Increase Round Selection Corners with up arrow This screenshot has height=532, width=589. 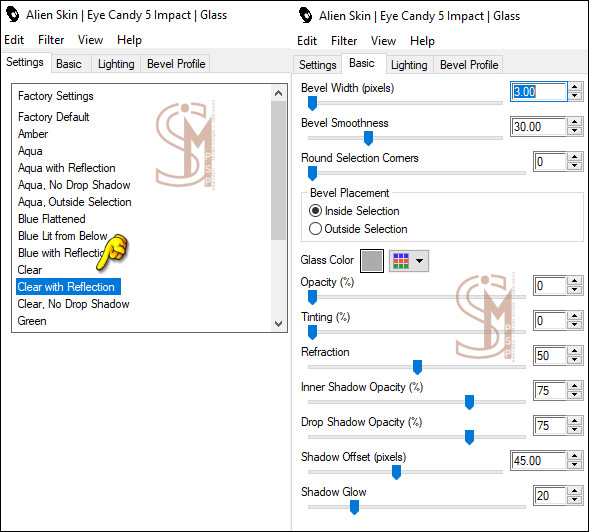click(574, 157)
